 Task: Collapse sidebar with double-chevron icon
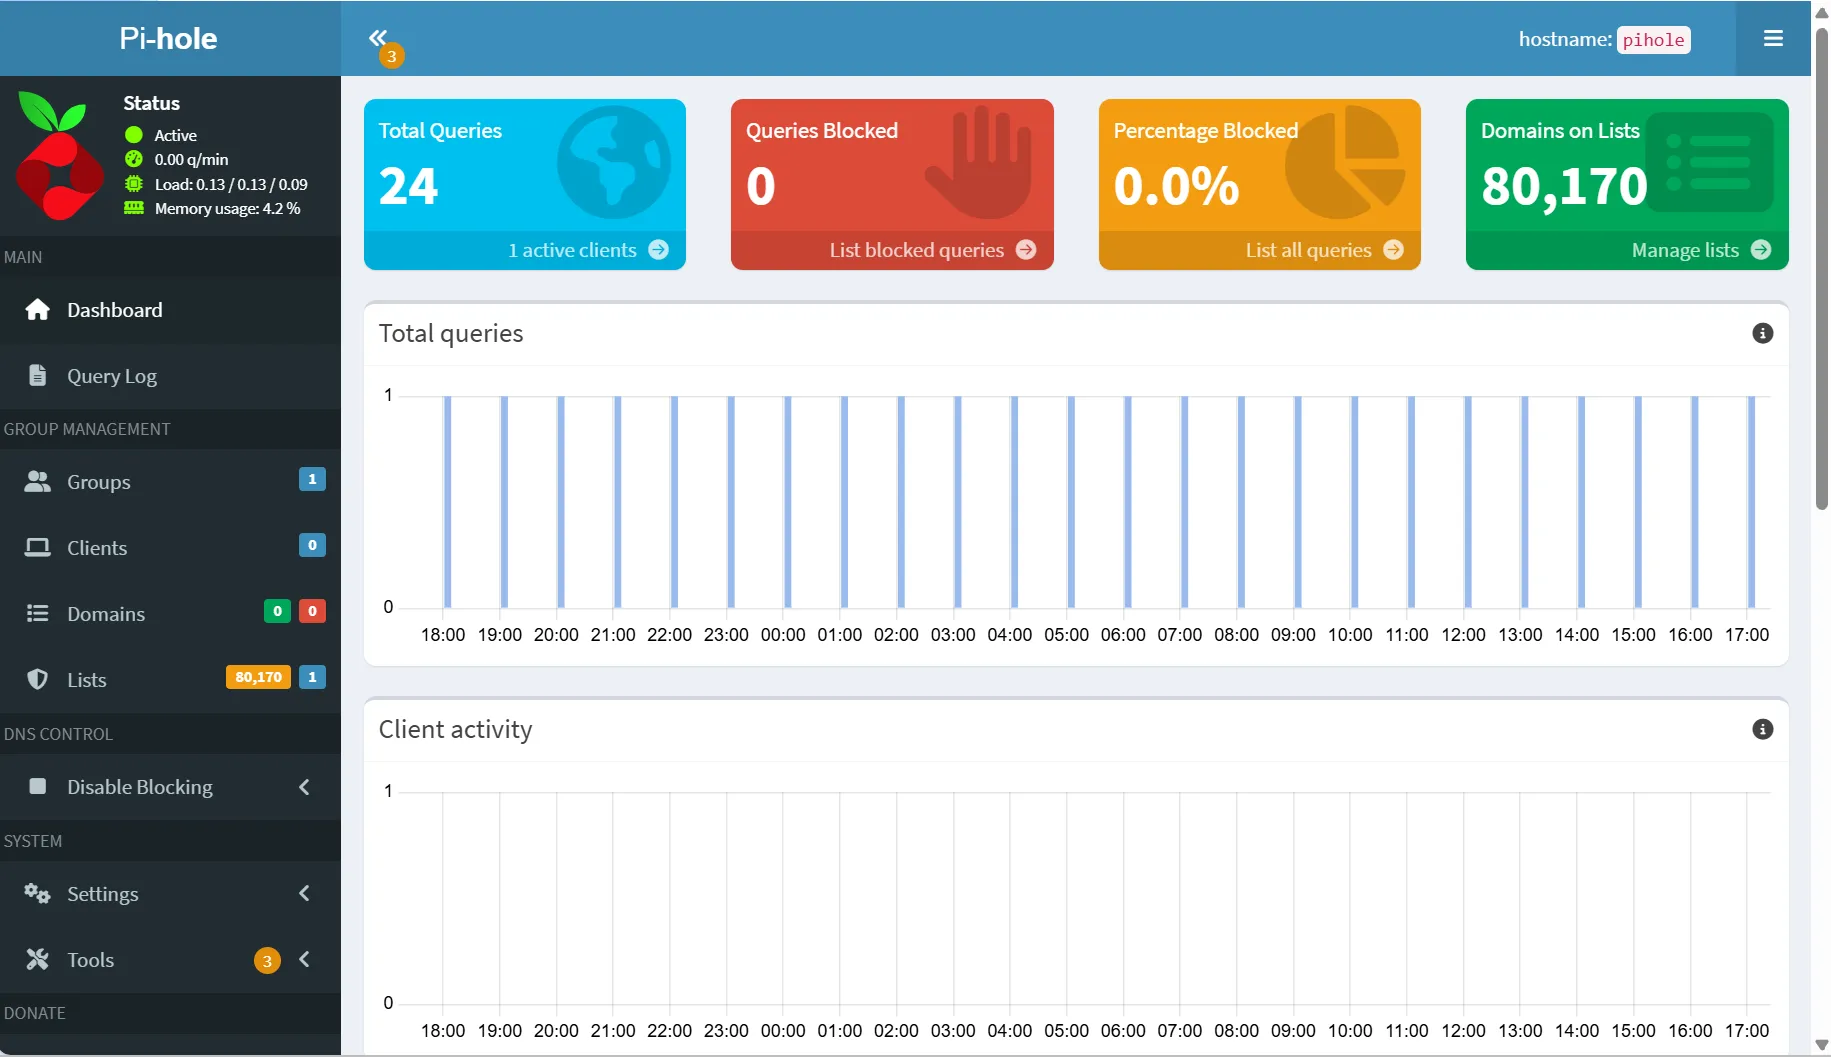click(x=377, y=38)
